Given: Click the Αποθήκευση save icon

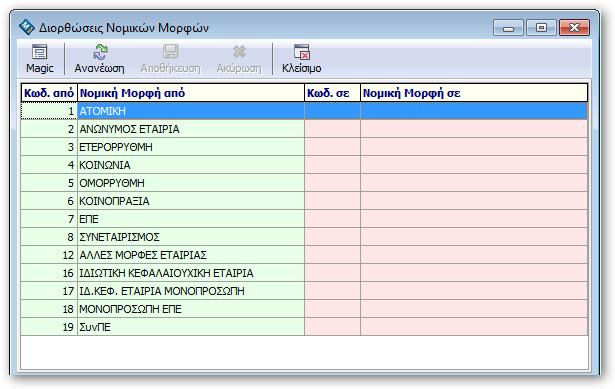Looking at the screenshot, I should [171, 52].
